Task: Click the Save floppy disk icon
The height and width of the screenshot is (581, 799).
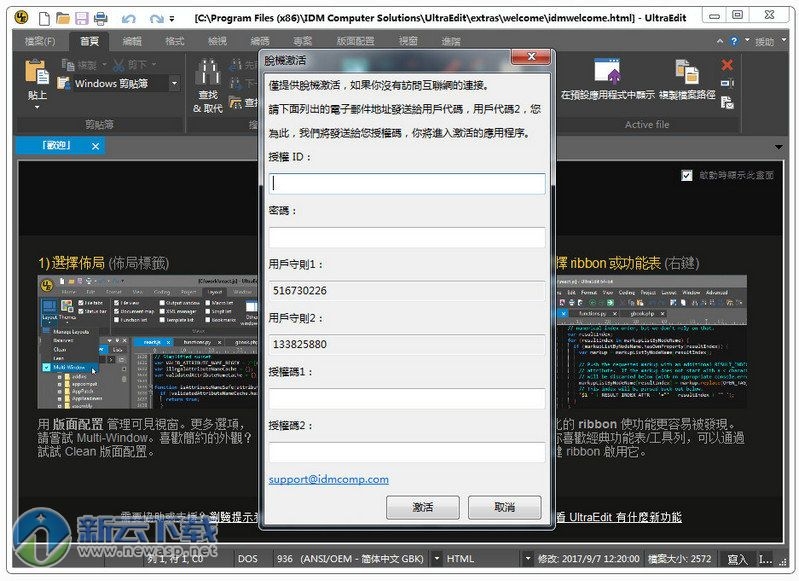Action: [x=82, y=18]
